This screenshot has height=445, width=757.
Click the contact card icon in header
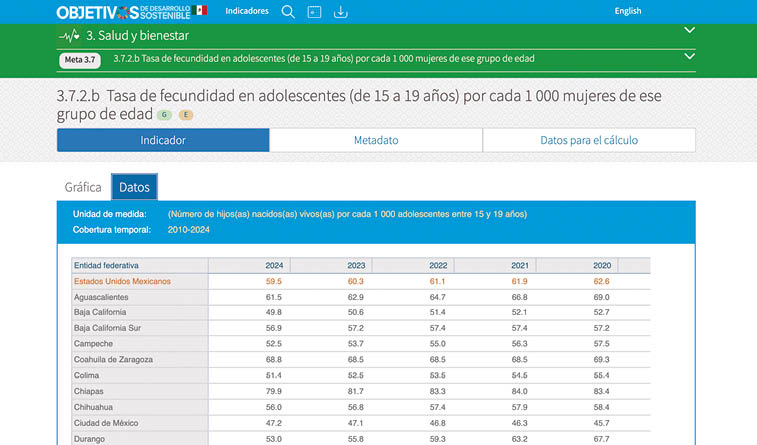(x=314, y=12)
